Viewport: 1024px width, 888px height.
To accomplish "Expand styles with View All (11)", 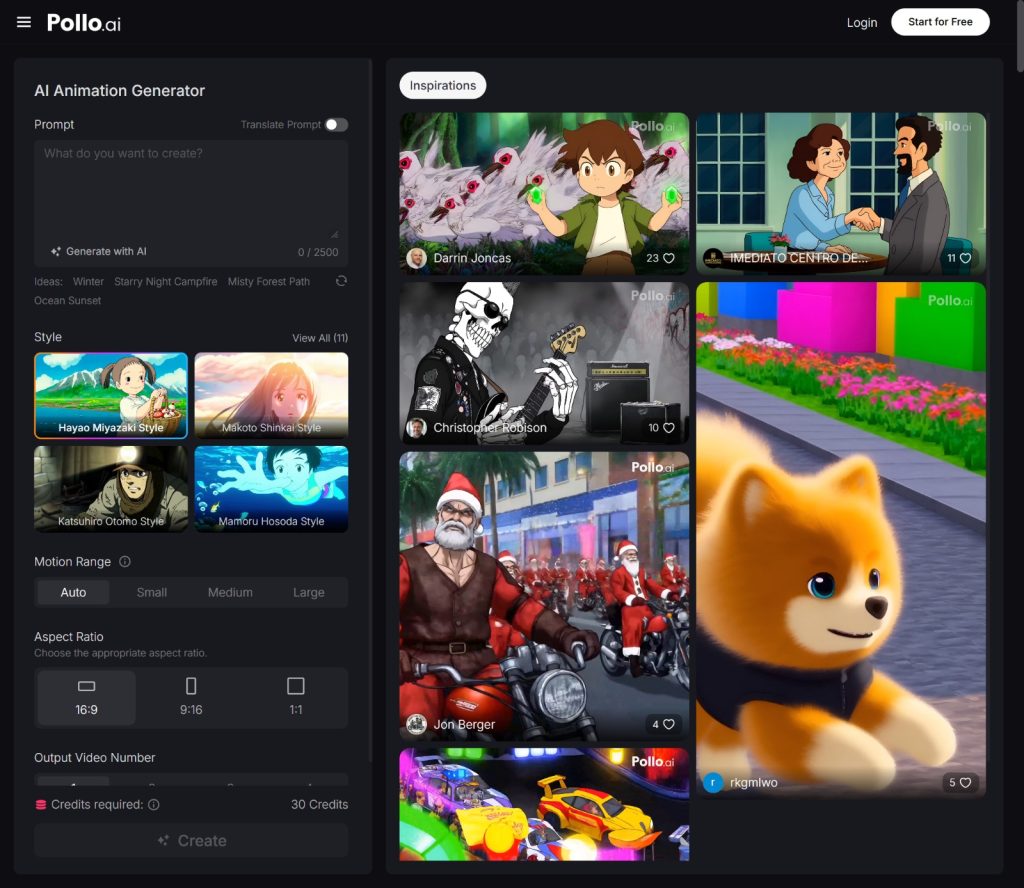I will [x=320, y=338].
